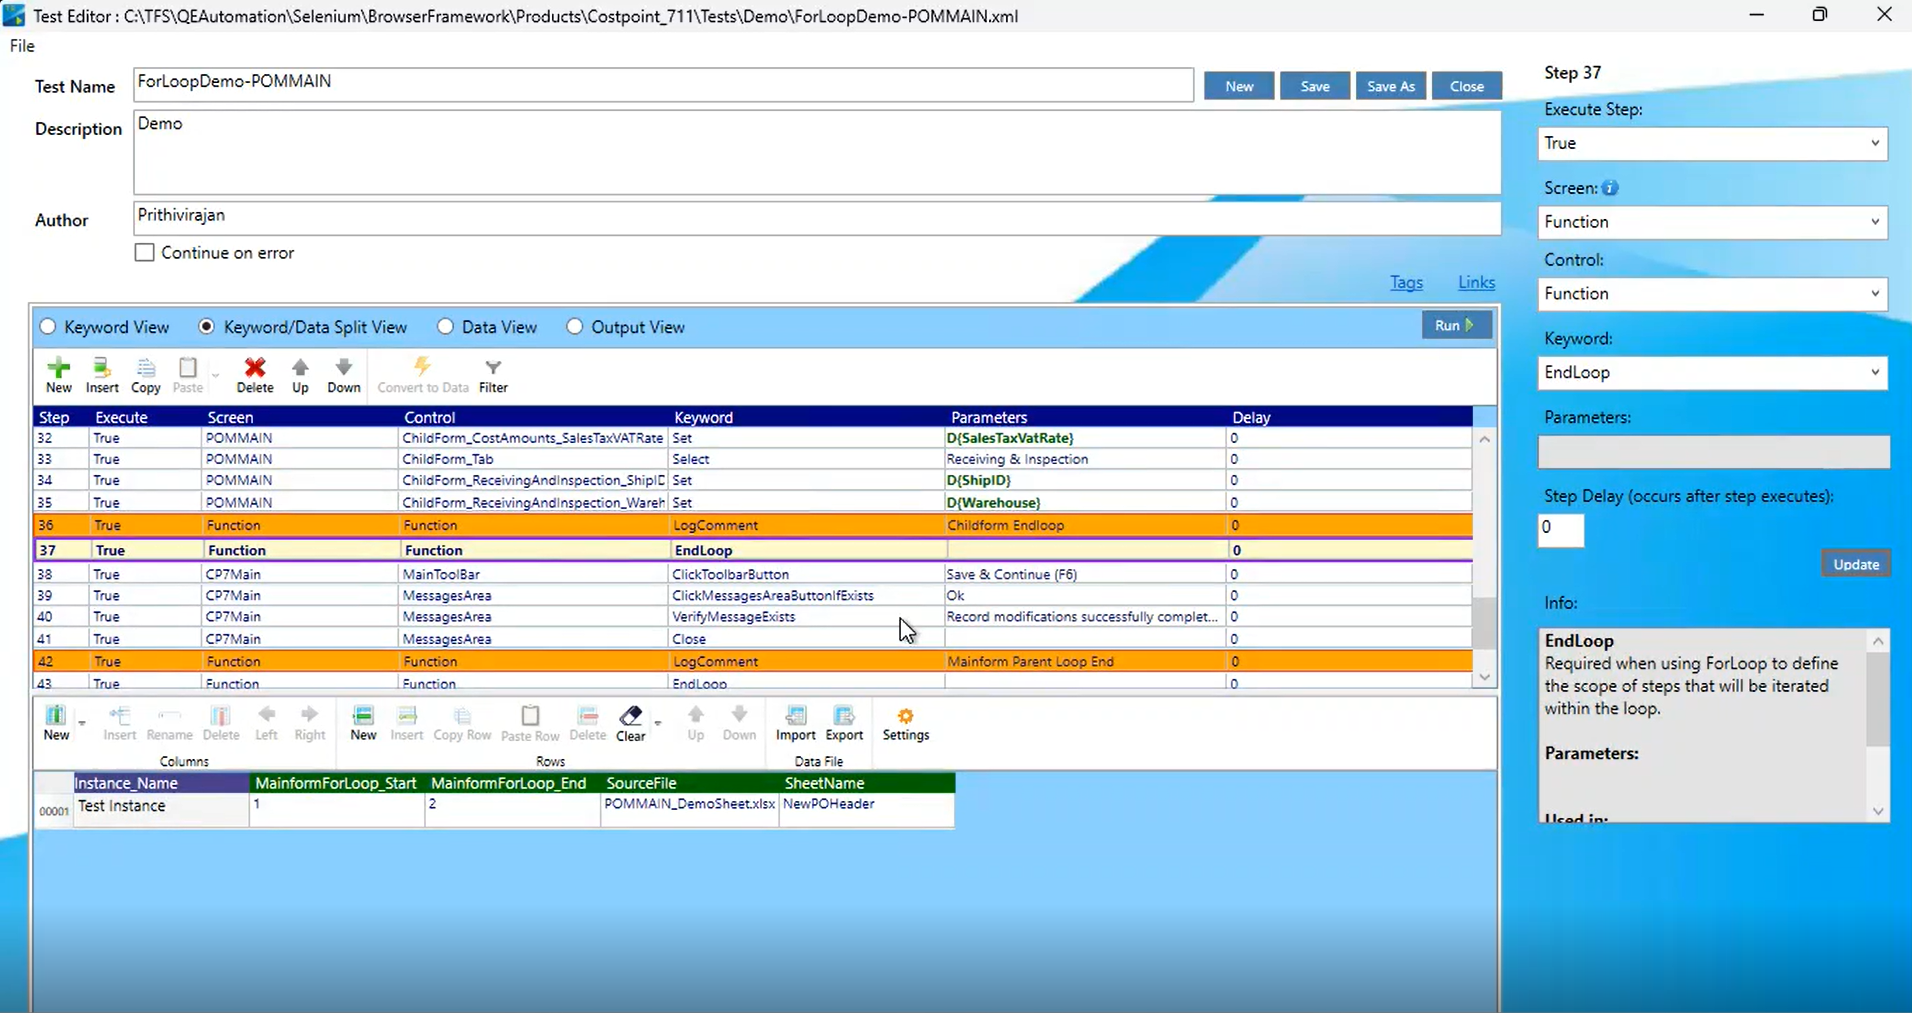Click the Info panel scrollbar down arrow

click(x=1878, y=811)
